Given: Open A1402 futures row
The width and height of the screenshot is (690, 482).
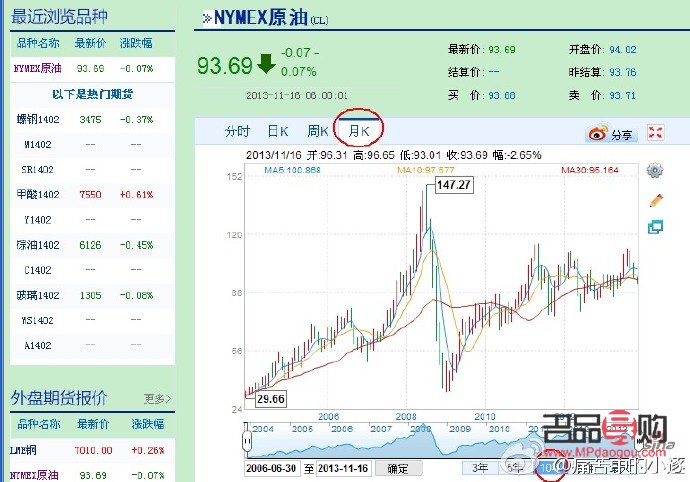Looking at the screenshot, I should pos(92,346).
